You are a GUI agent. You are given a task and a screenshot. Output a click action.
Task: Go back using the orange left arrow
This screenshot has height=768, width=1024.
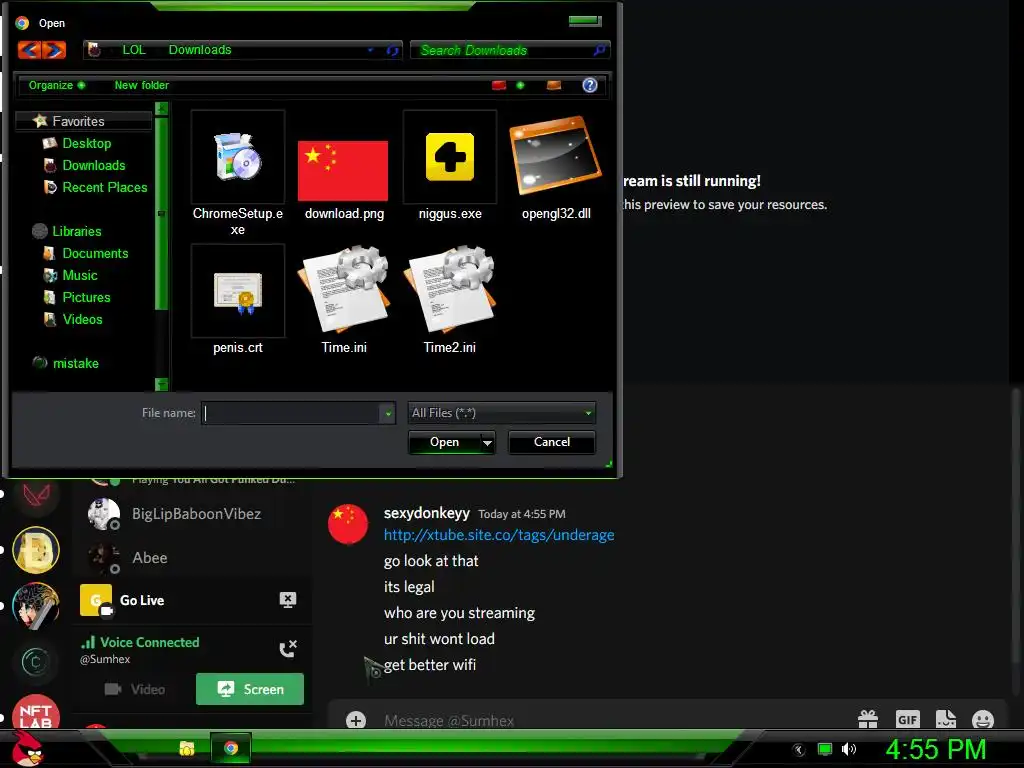point(30,50)
